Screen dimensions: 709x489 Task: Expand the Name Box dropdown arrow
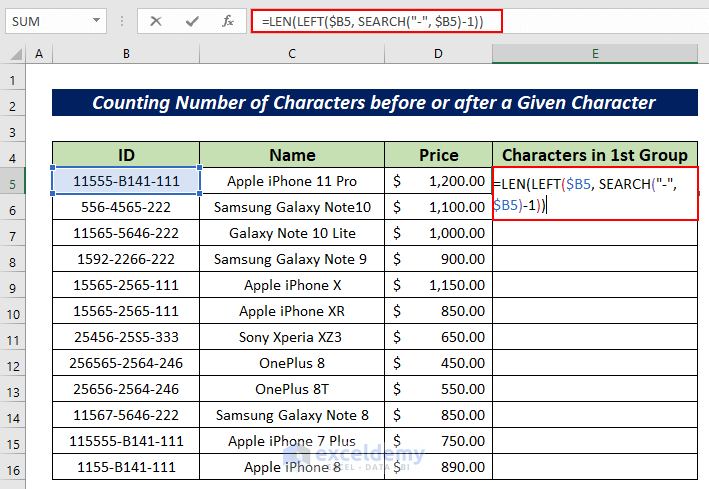pos(96,21)
